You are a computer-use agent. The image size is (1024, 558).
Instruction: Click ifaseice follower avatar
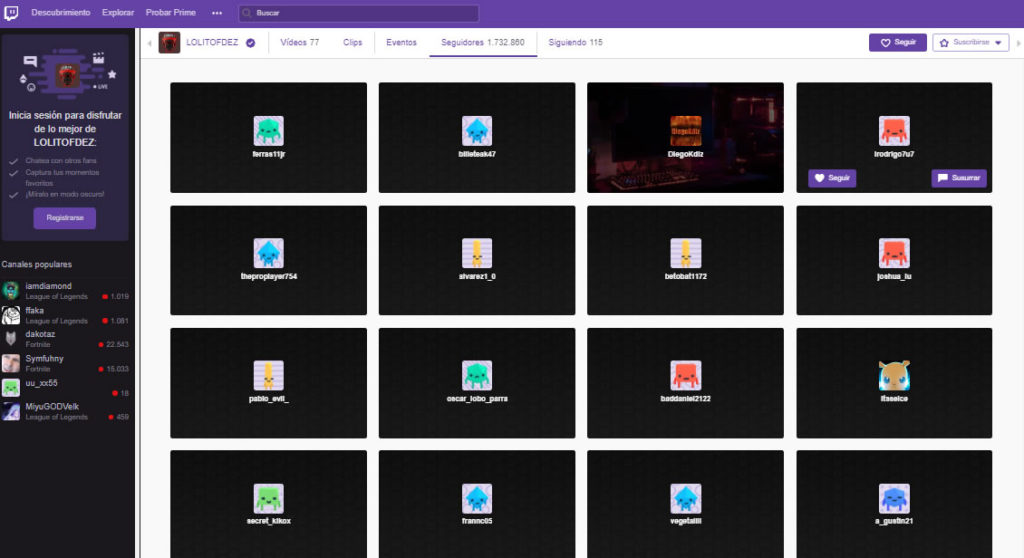(x=893, y=375)
